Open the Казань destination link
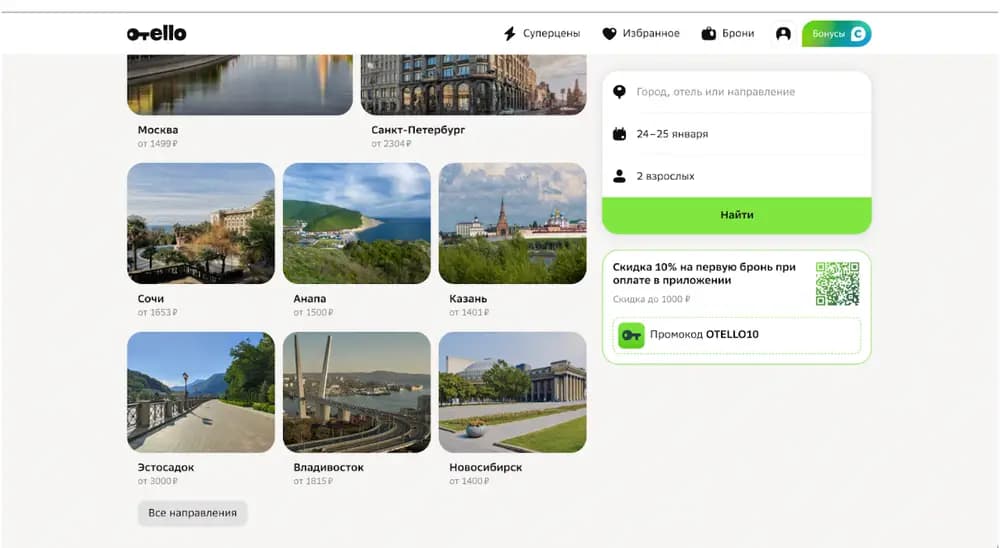 pyautogui.click(x=468, y=299)
